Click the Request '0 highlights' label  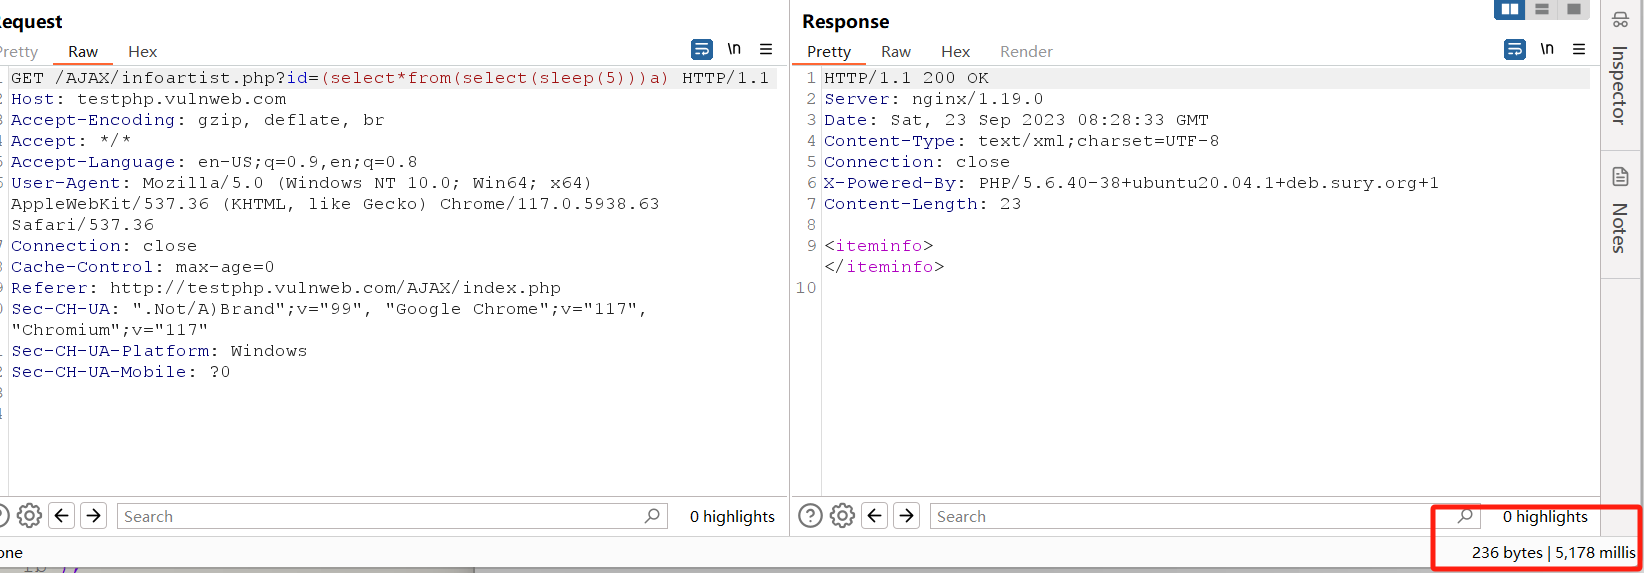[732, 516]
